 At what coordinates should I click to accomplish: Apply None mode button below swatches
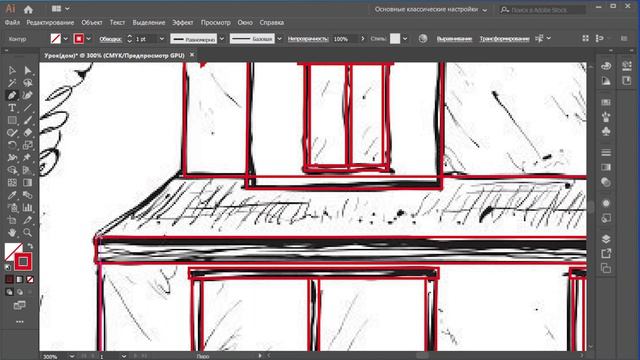[30, 280]
